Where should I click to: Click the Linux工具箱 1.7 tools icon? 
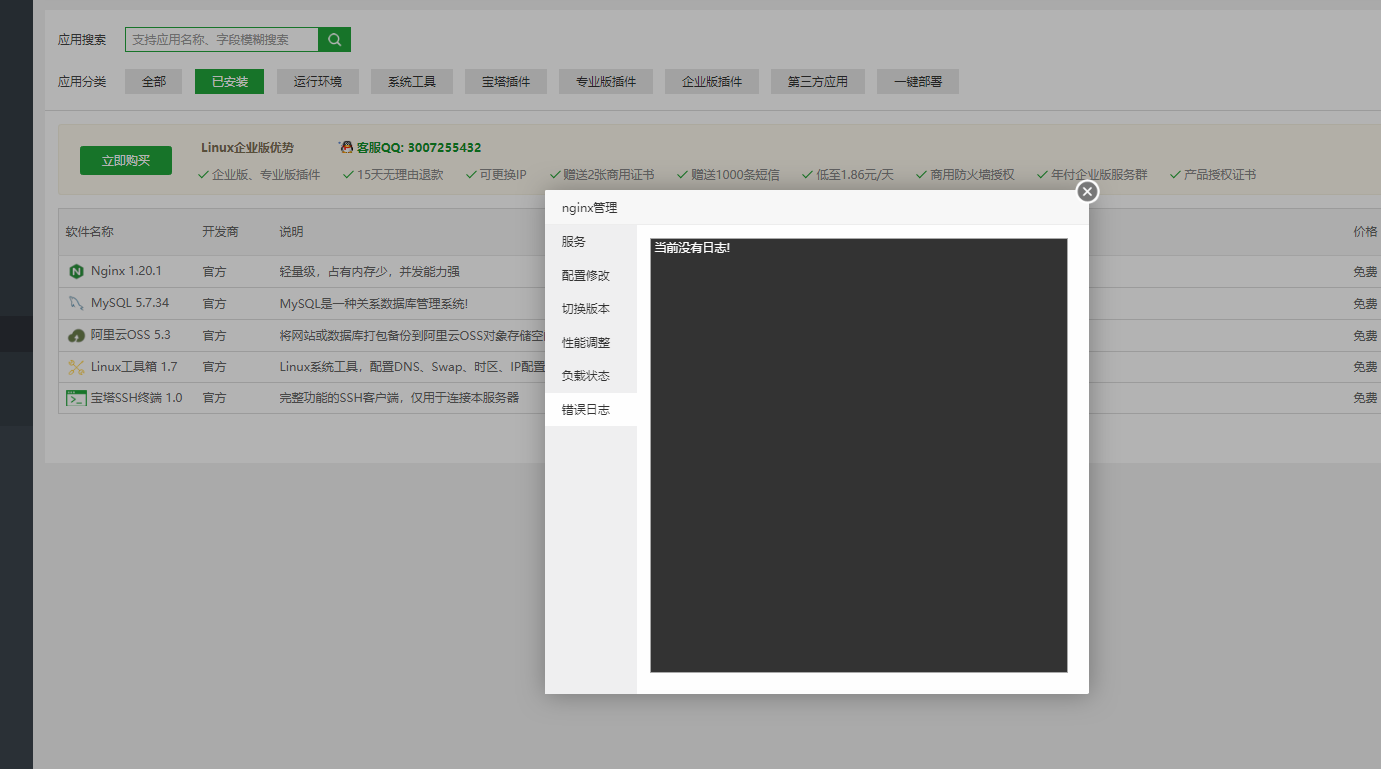pos(76,367)
